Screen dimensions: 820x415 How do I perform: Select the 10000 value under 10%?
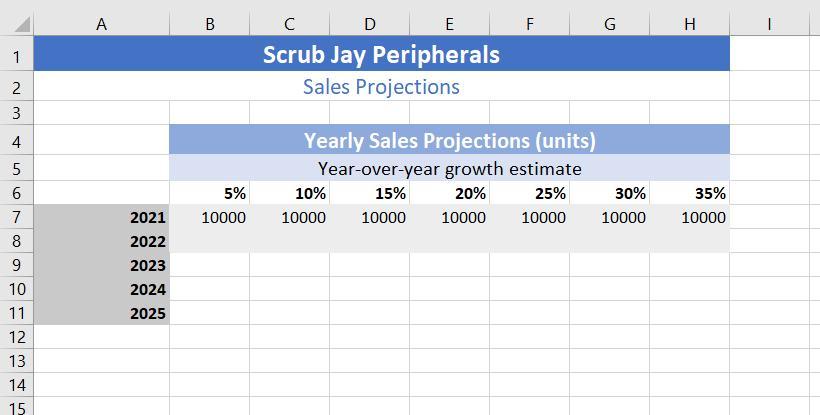[x=290, y=217]
